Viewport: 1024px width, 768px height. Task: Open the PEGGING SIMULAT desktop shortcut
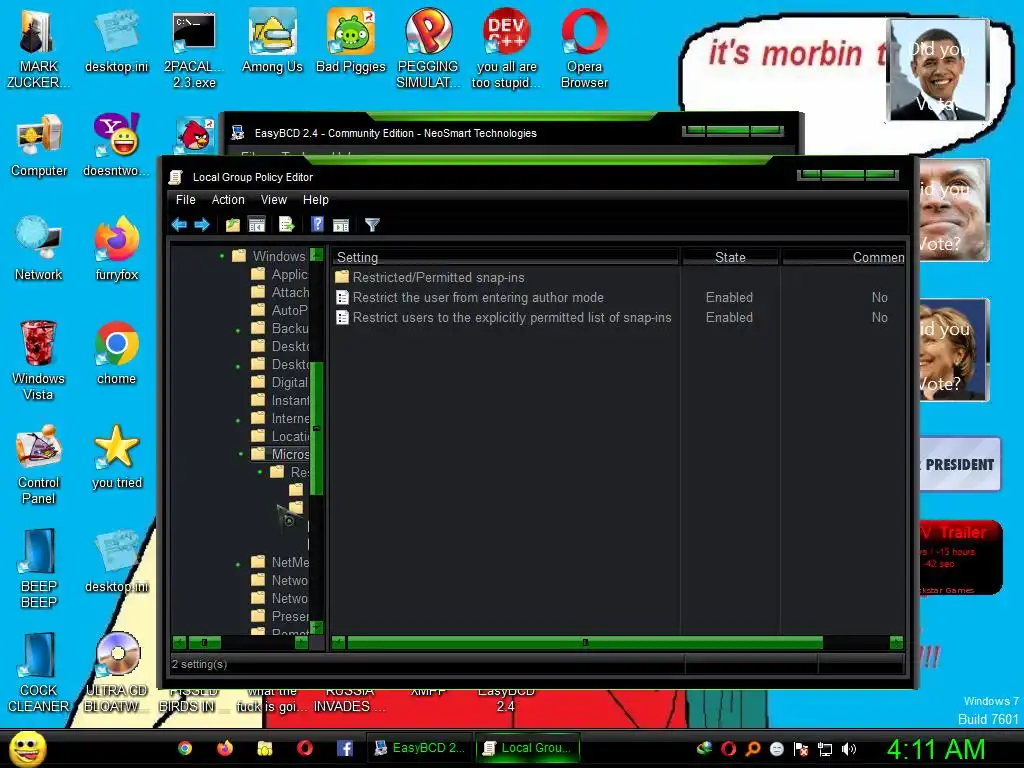click(428, 49)
